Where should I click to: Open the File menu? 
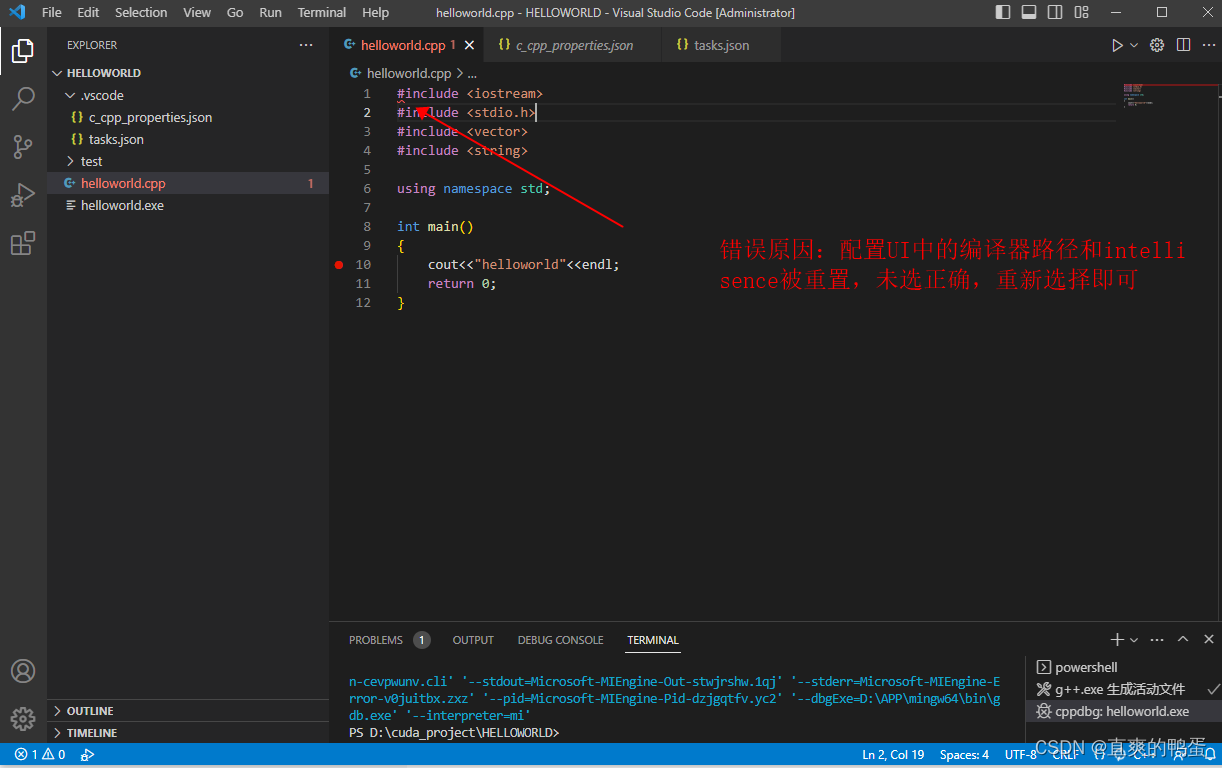pyautogui.click(x=52, y=13)
